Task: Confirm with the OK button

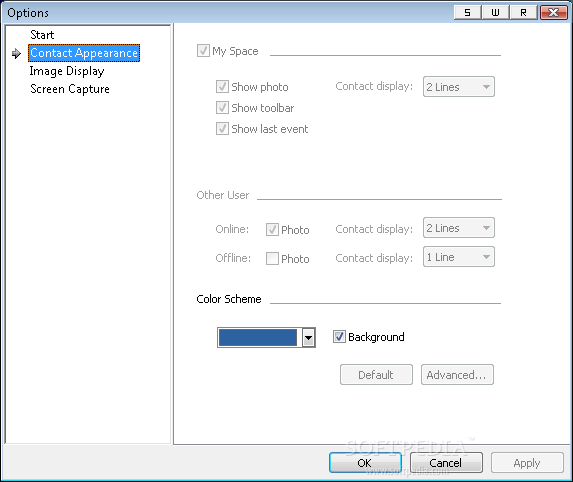Action: (x=365, y=463)
